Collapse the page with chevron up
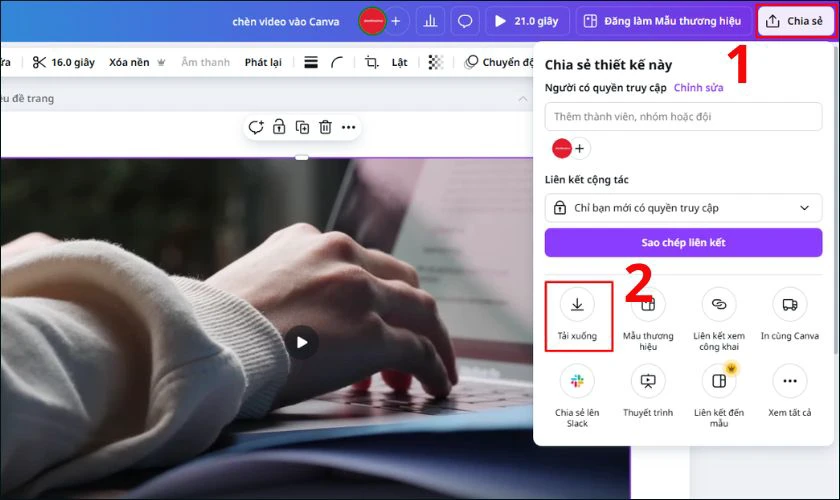Image resolution: width=840 pixels, height=500 pixels. point(523,99)
